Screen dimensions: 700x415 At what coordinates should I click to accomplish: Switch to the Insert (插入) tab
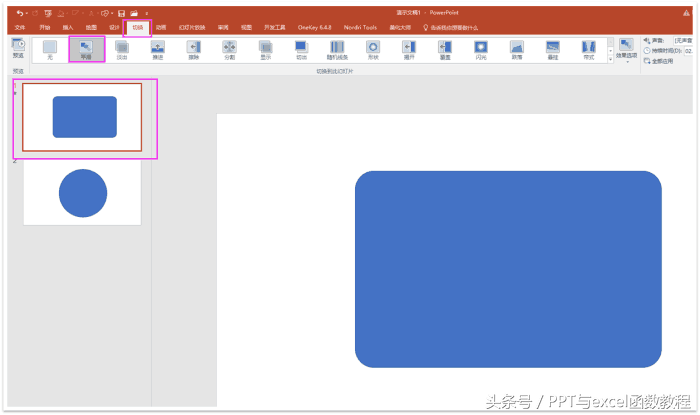click(x=68, y=28)
